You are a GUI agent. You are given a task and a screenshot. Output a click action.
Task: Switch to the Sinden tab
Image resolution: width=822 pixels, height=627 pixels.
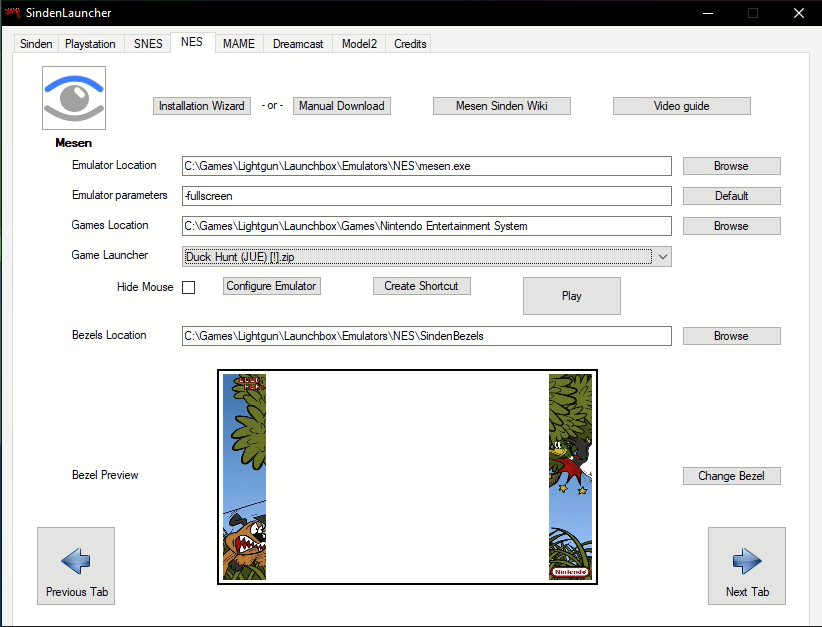tap(36, 44)
